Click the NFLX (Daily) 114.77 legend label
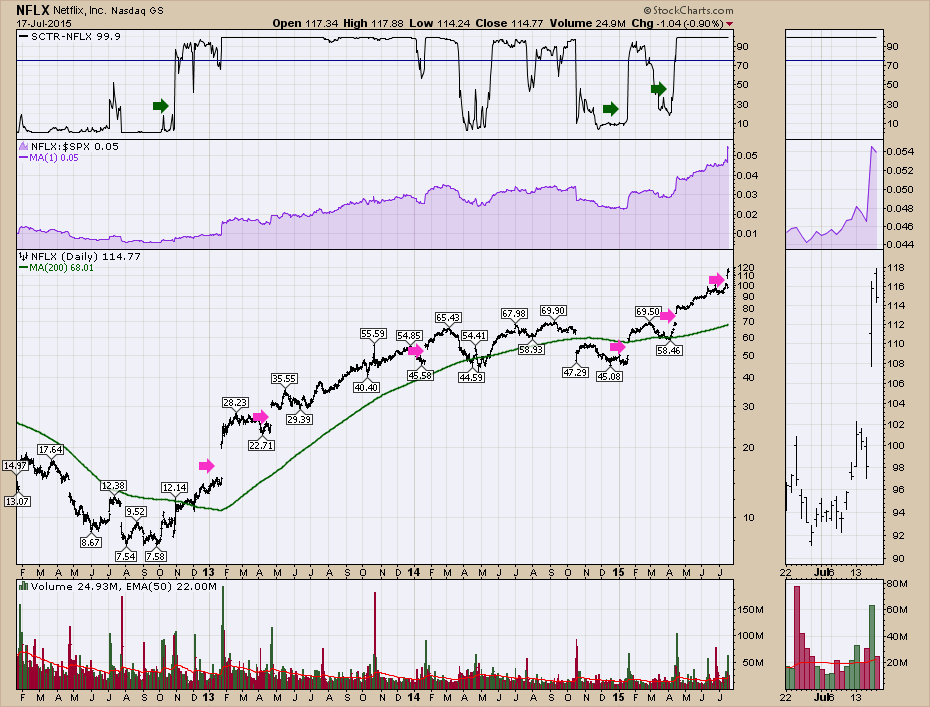930x707 pixels. [85, 257]
